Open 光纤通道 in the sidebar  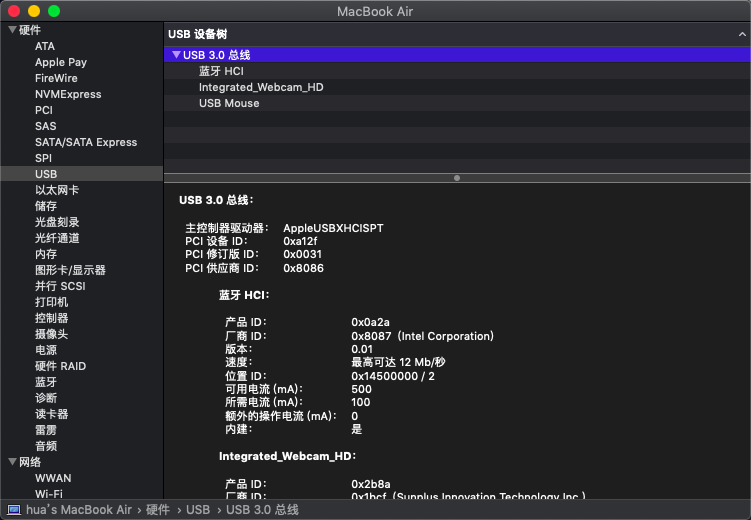[x=57, y=238]
